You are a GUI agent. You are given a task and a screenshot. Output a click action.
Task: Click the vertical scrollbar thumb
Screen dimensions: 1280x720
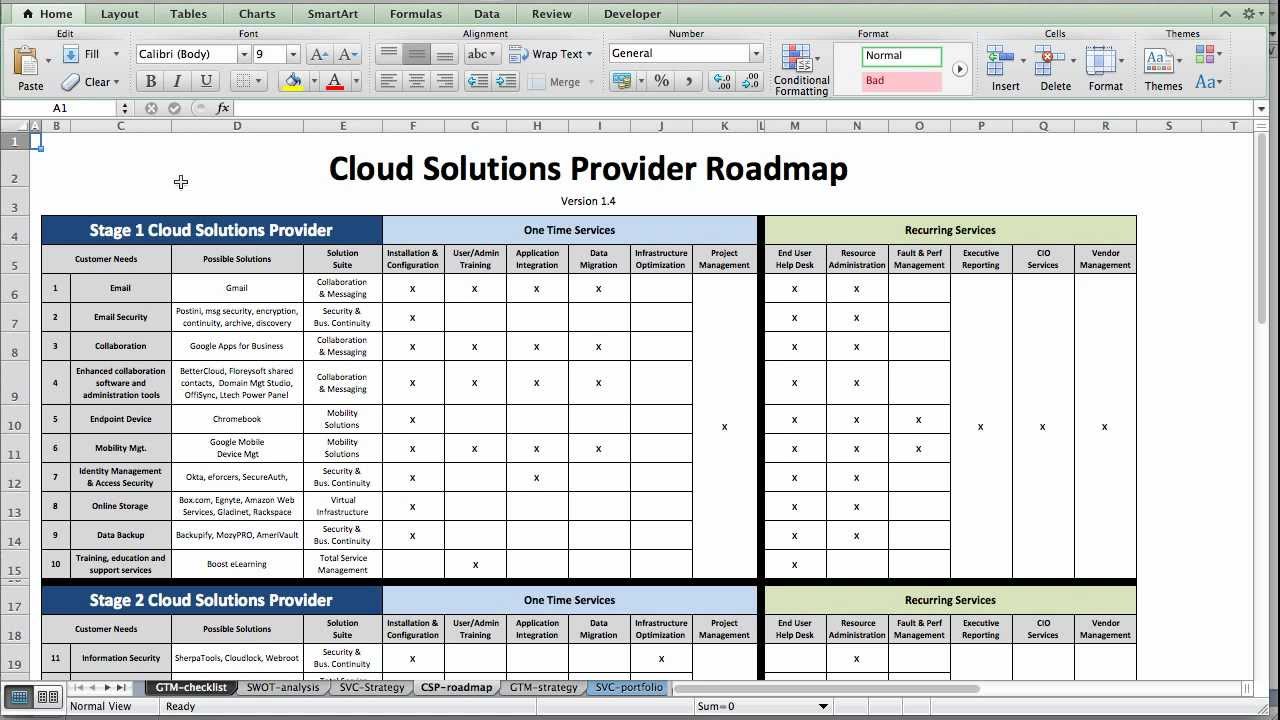point(1262,227)
